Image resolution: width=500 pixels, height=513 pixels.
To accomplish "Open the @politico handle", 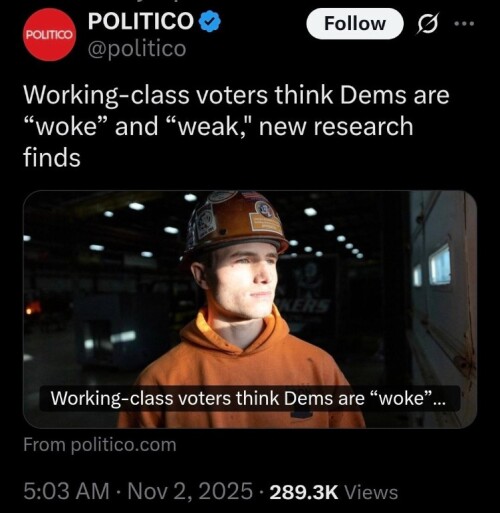I will [x=137, y=49].
